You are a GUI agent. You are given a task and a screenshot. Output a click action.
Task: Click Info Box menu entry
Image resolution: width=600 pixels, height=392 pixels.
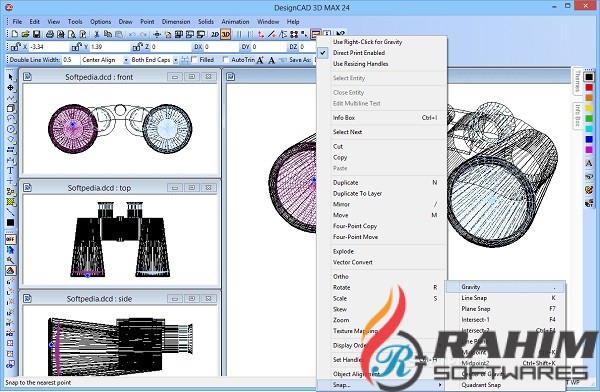382,118
